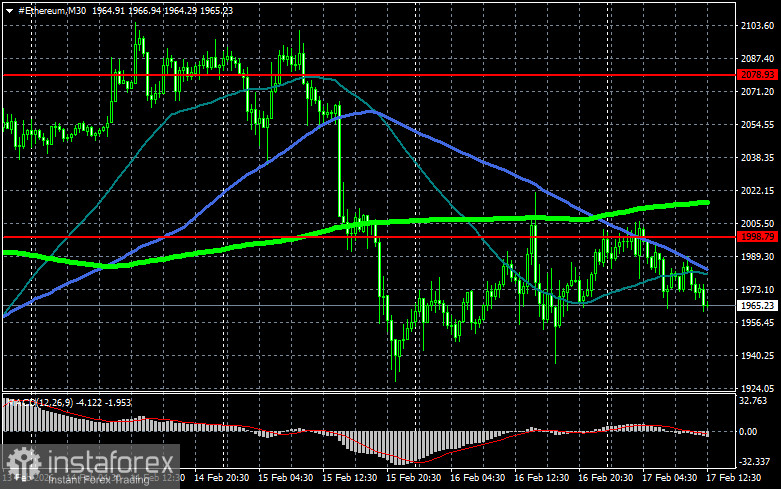
Task: Click the 2054.55 price scale value
Action: coord(758,124)
